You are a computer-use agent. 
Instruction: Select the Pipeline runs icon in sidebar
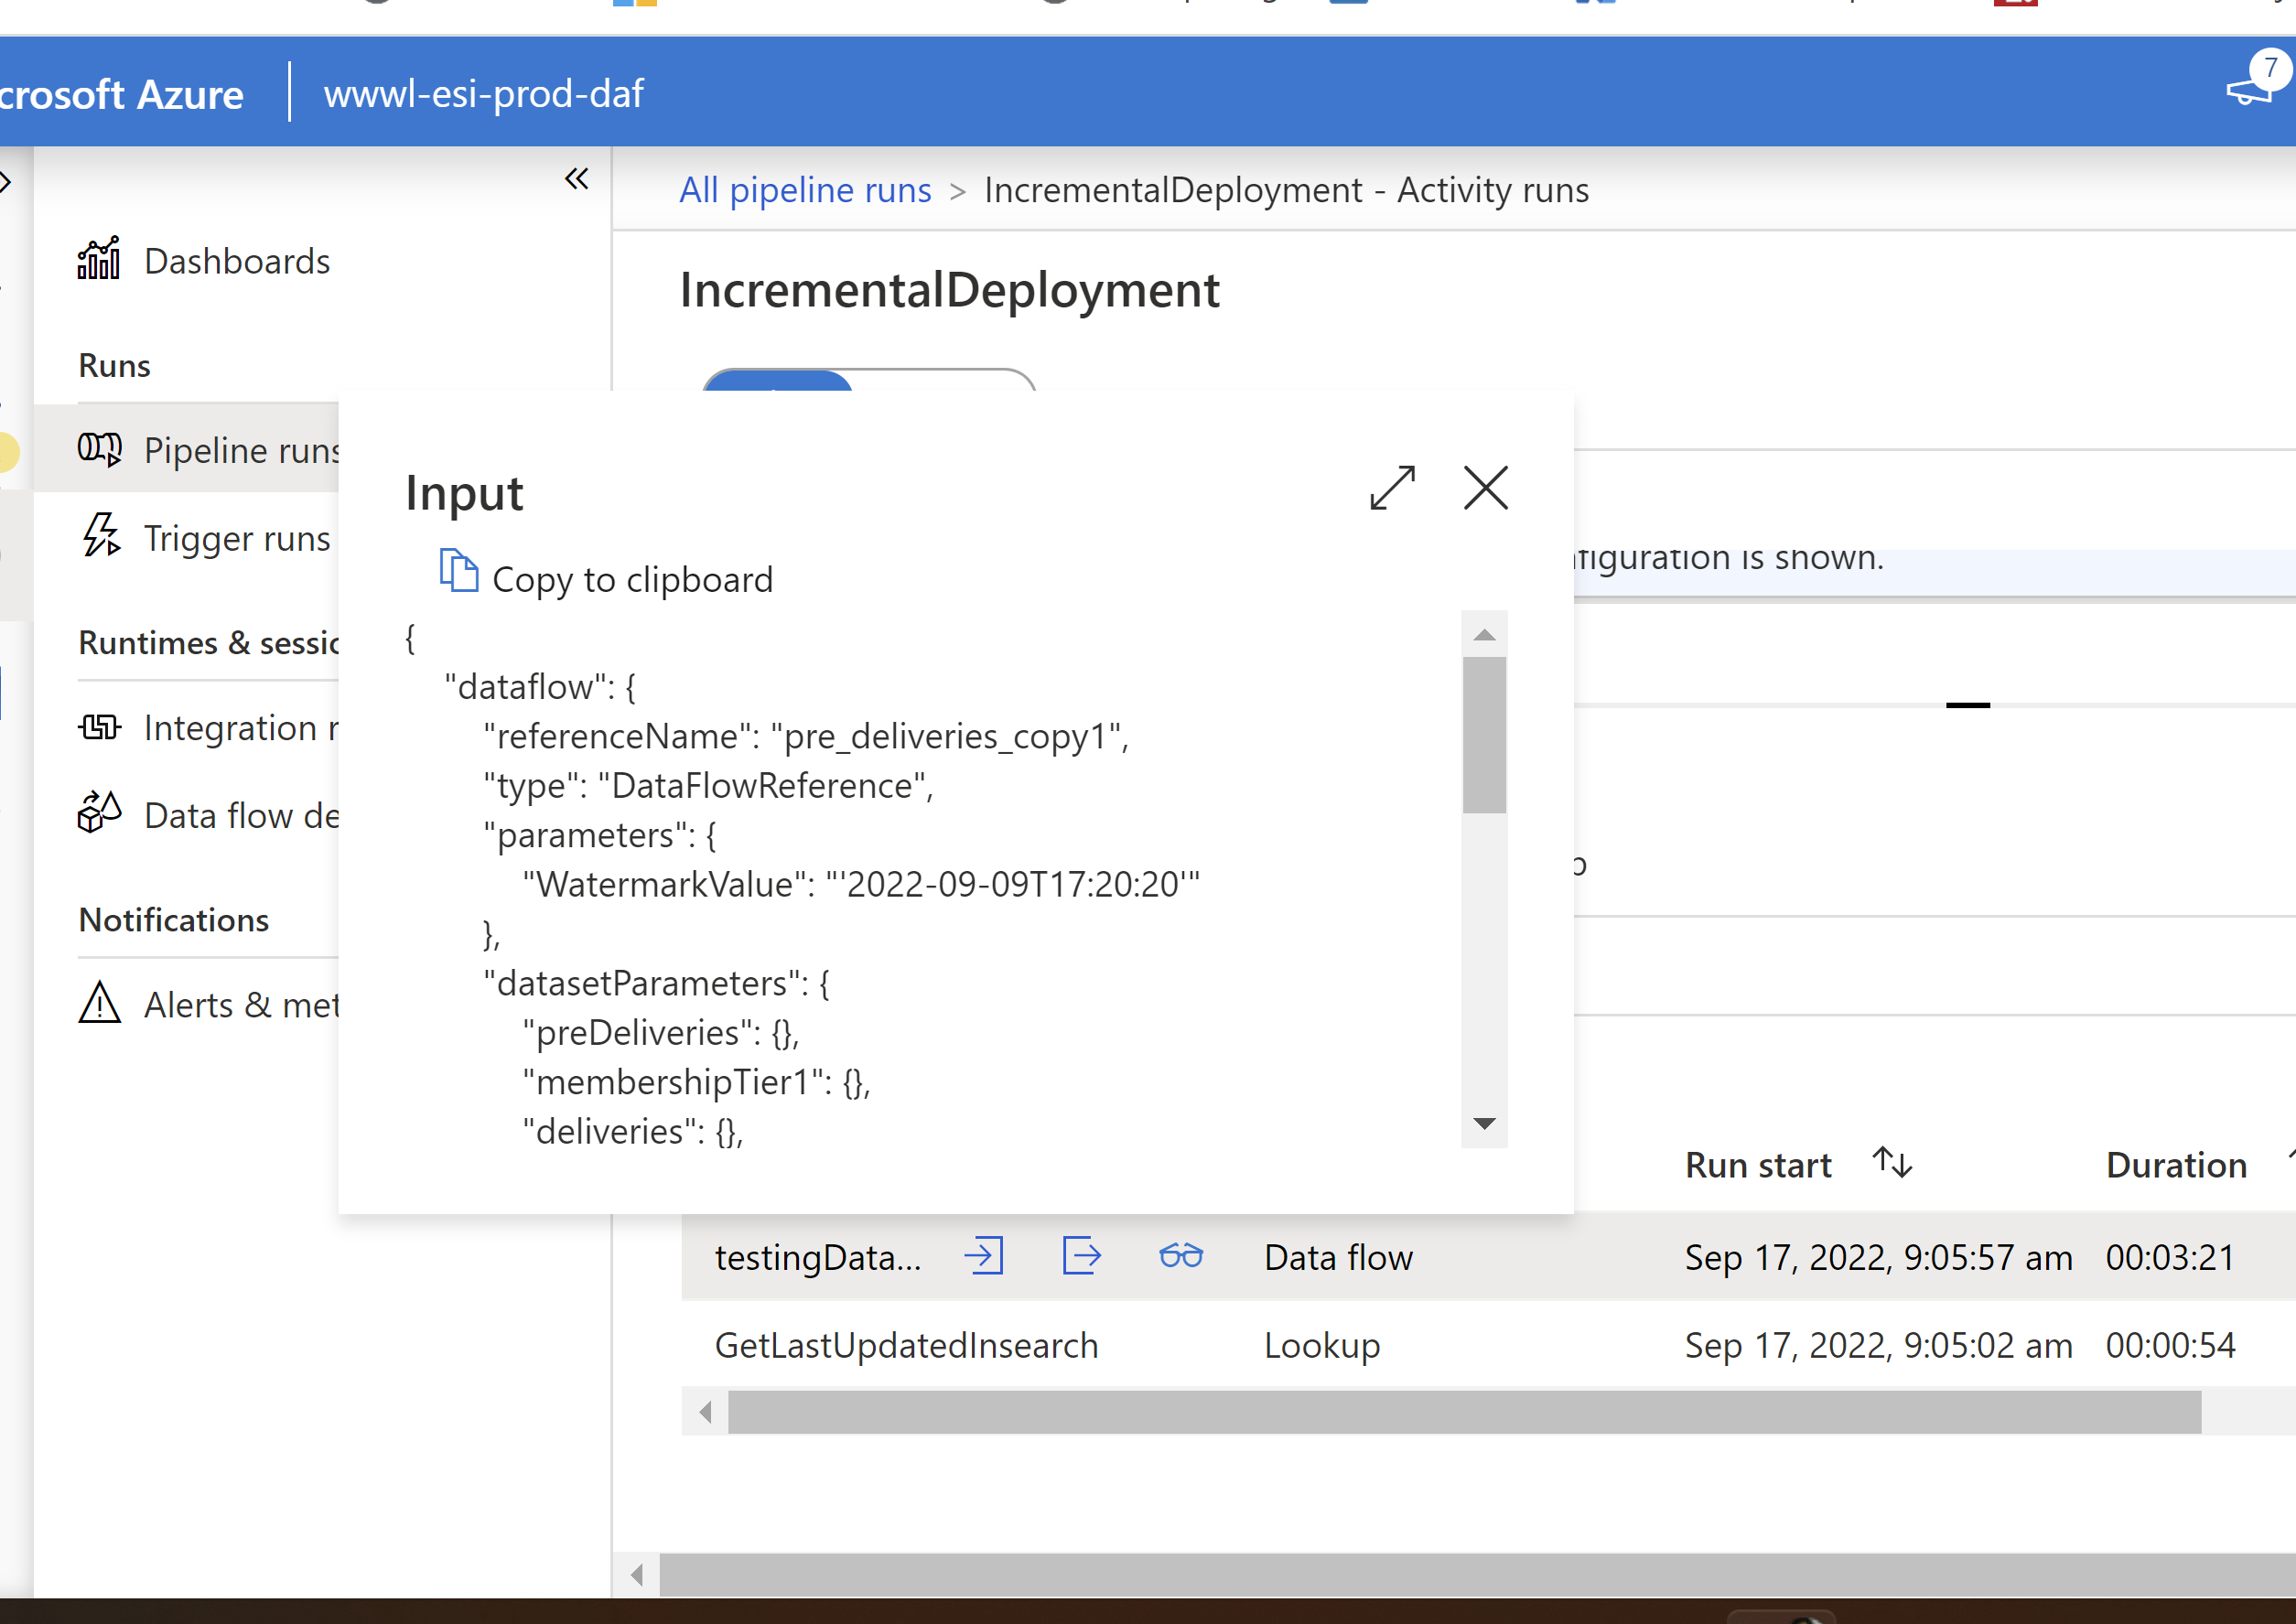point(100,450)
